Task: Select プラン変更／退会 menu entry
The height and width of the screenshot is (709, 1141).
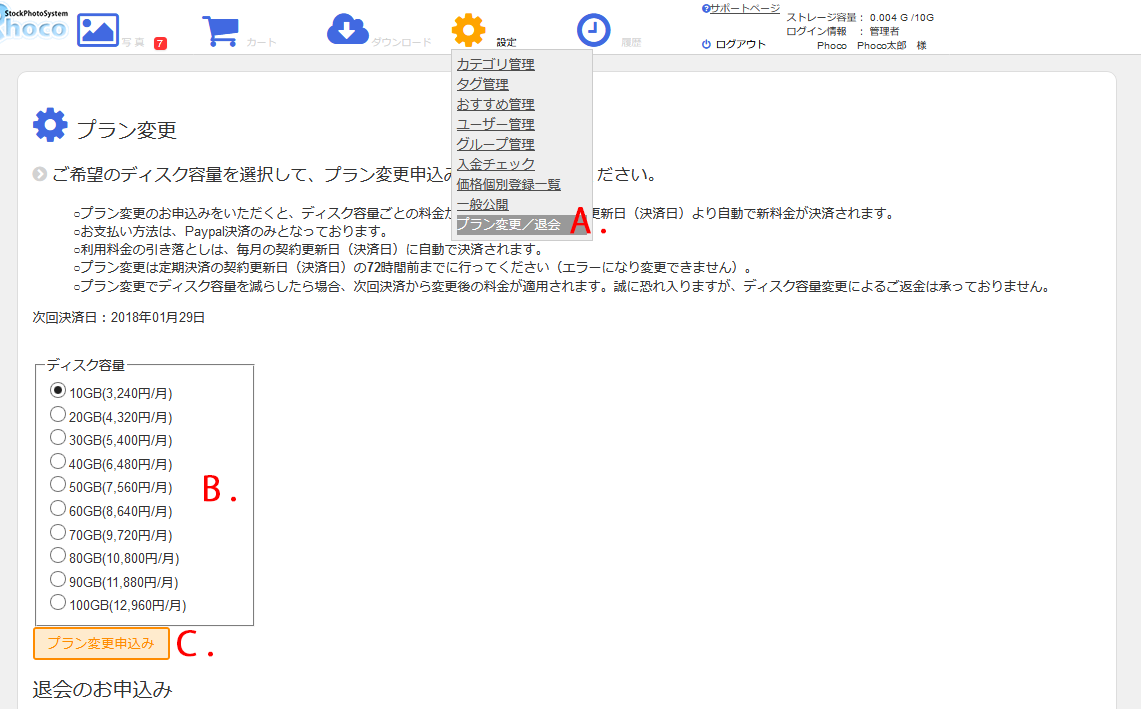Action: click(x=508, y=225)
